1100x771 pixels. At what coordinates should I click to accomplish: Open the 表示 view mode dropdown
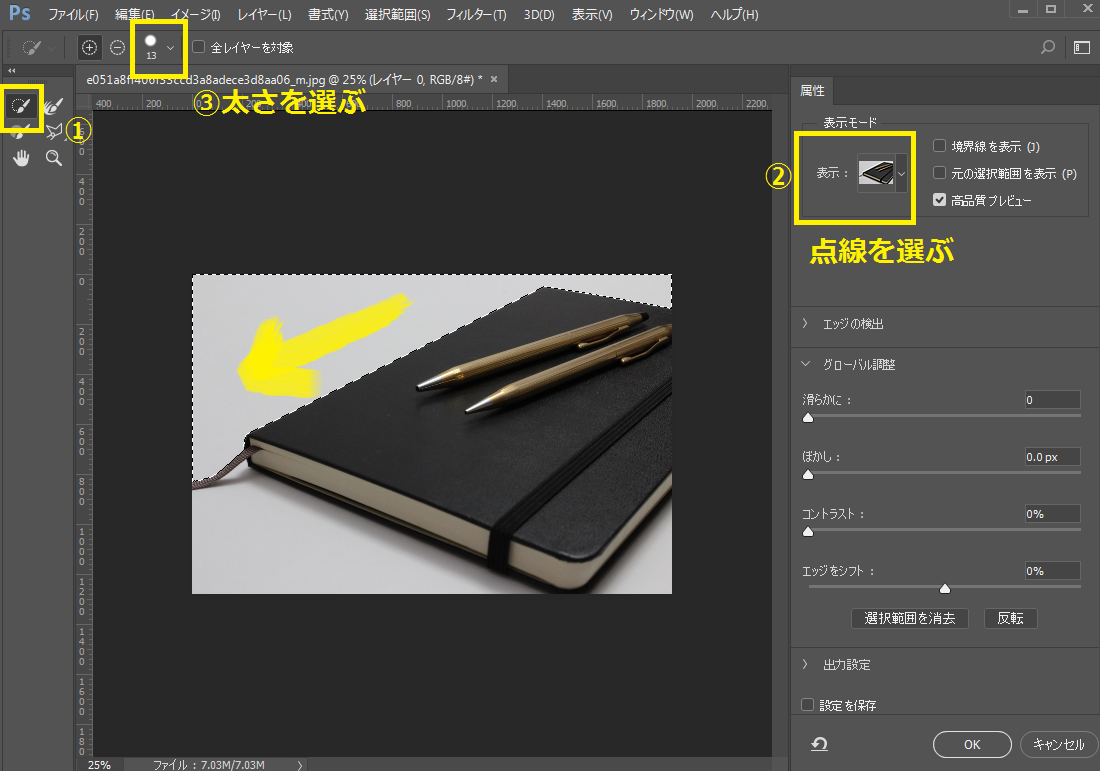pos(902,173)
